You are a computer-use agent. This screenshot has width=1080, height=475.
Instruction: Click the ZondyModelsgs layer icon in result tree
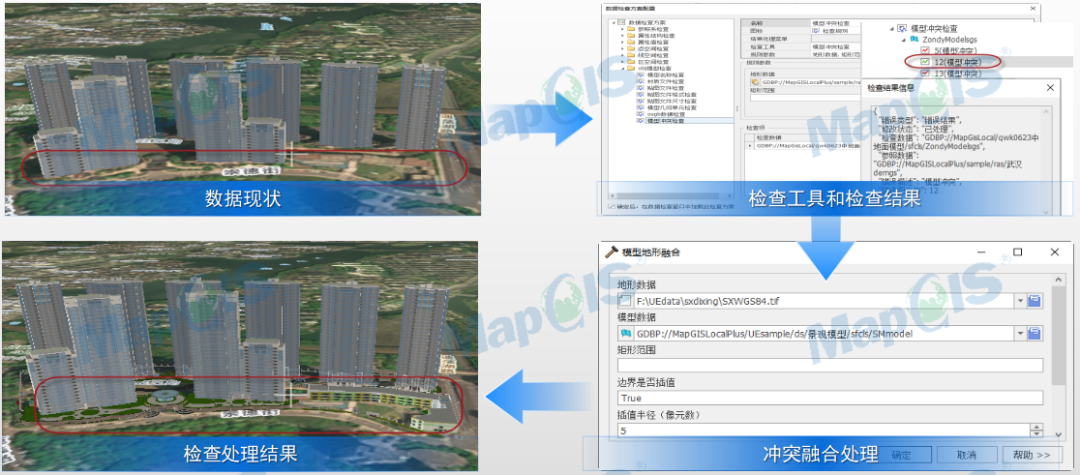click(x=914, y=39)
